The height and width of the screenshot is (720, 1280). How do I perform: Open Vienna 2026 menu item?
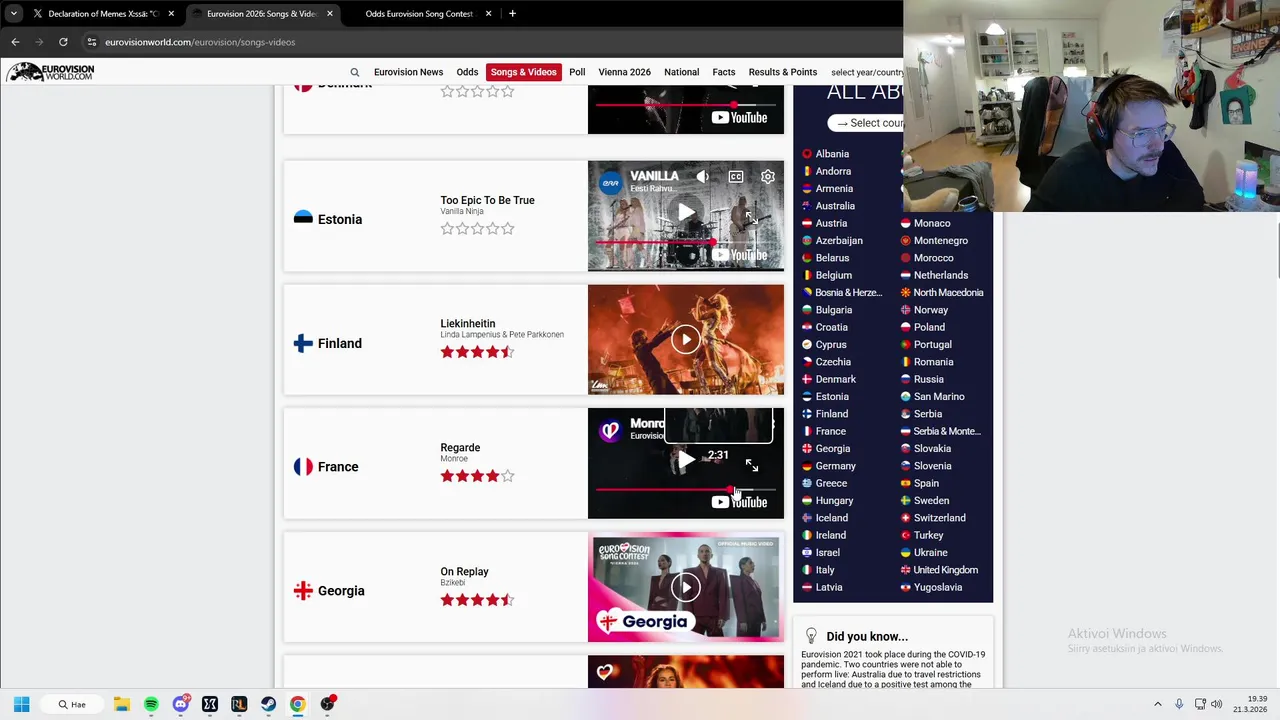point(624,72)
